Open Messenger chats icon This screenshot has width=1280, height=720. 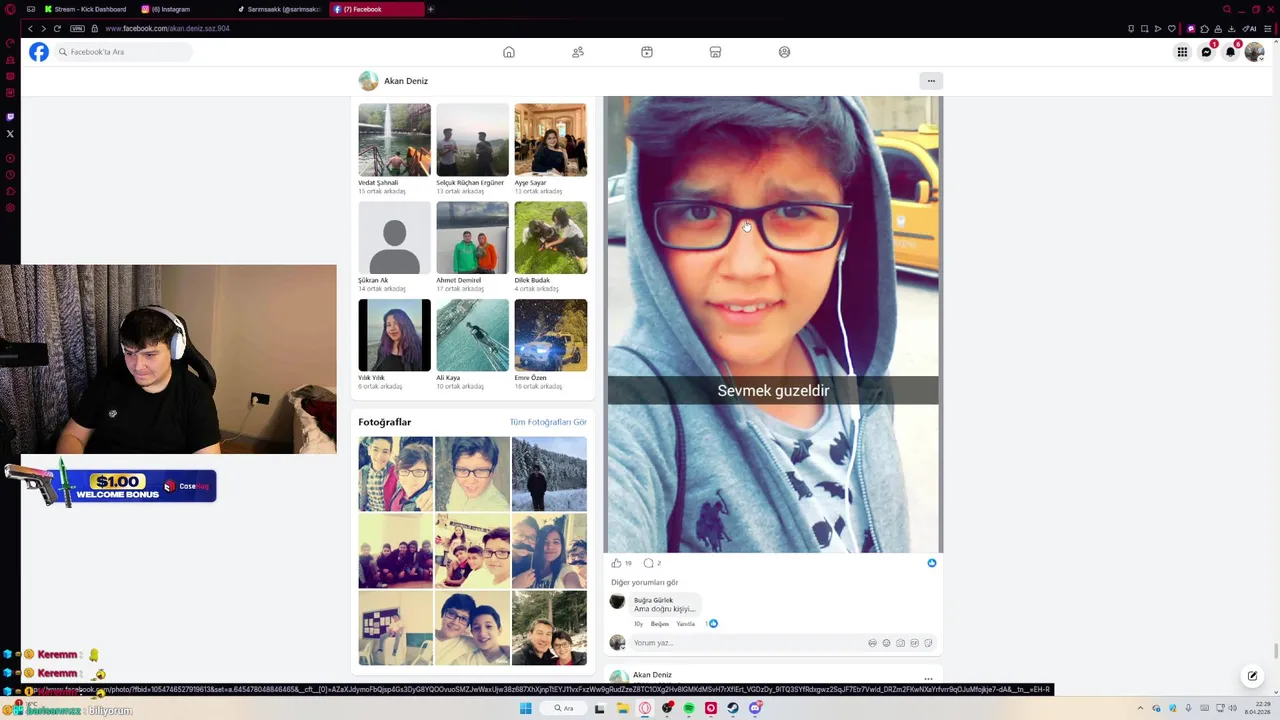(x=1207, y=52)
